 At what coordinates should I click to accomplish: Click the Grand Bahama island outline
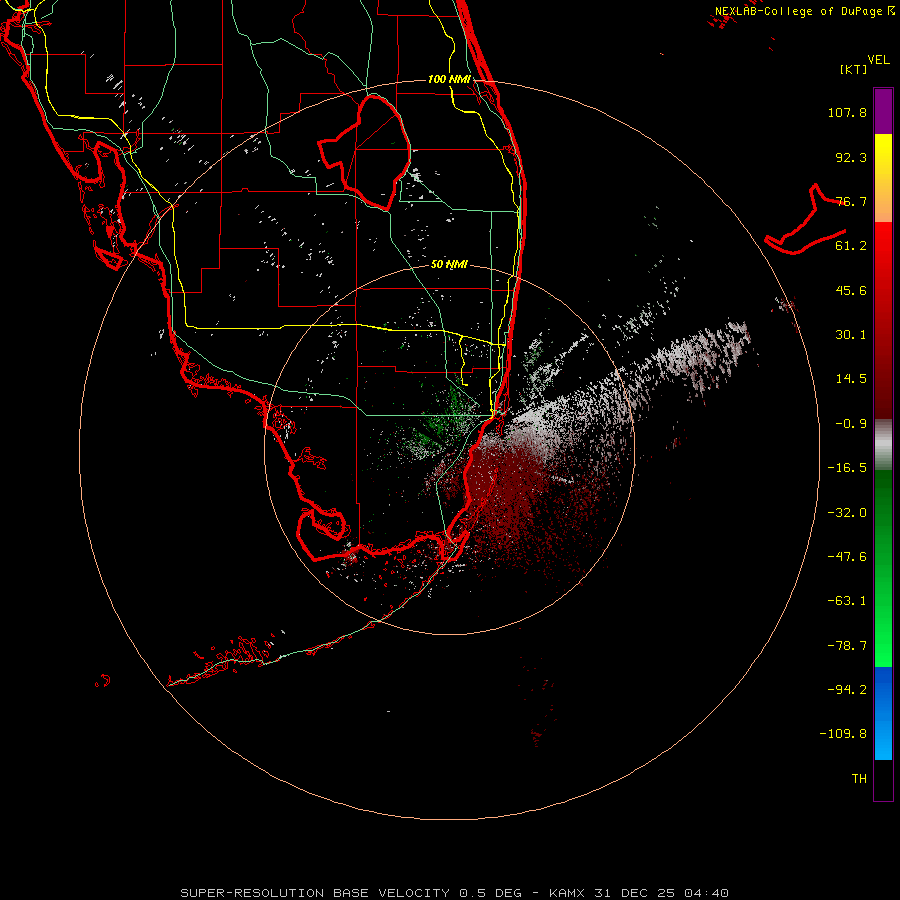pyautogui.click(x=805, y=220)
